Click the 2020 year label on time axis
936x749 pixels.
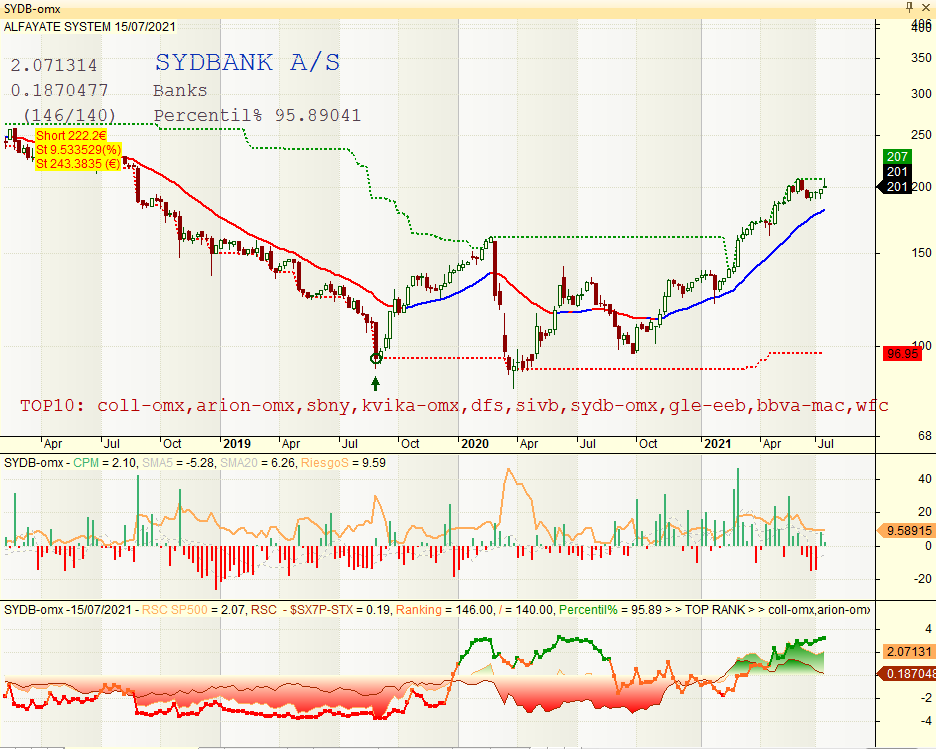pyautogui.click(x=475, y=444)
